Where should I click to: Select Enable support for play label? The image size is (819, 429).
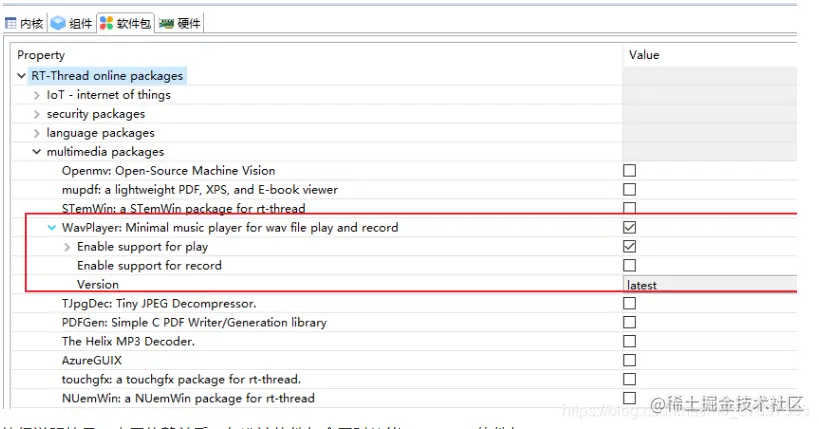coord(143,246)
